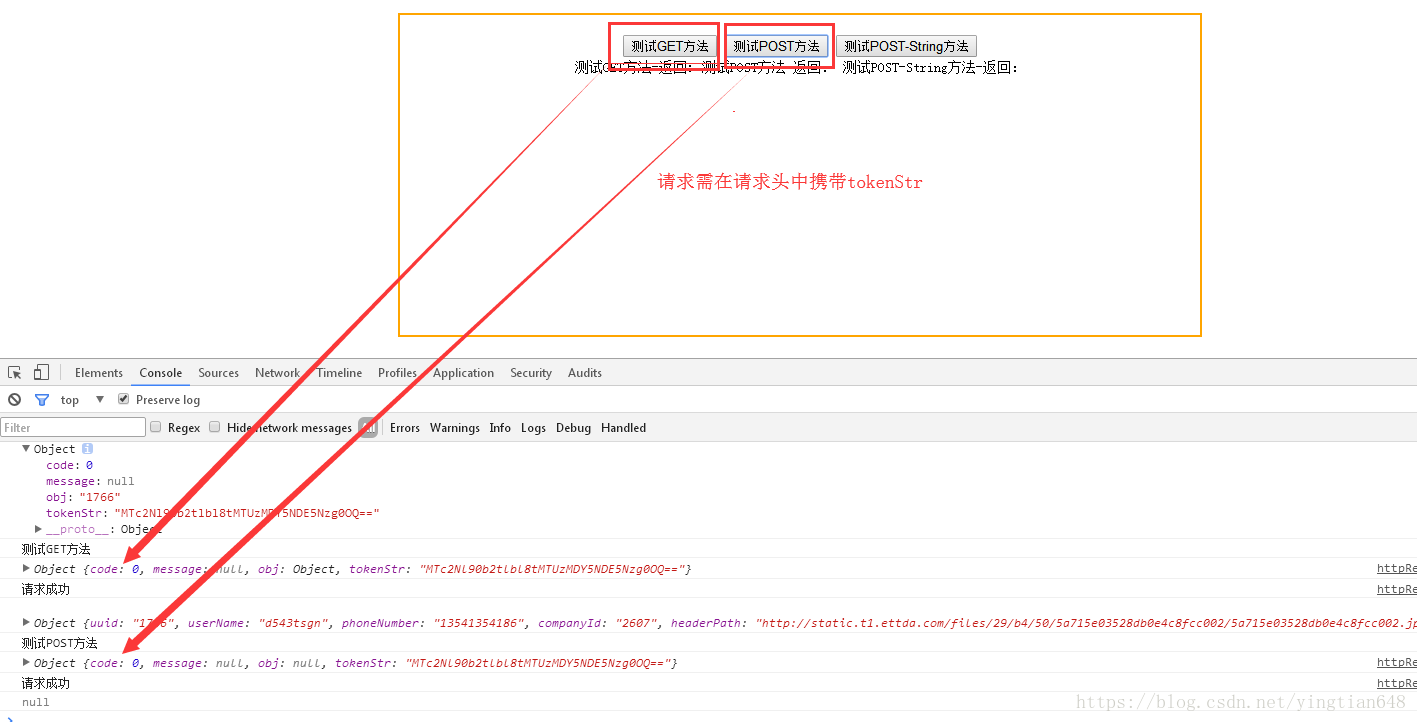Viewport: 1417px width, 722px height.
Task: Select the Console tab
Action: tap(161, 373)
